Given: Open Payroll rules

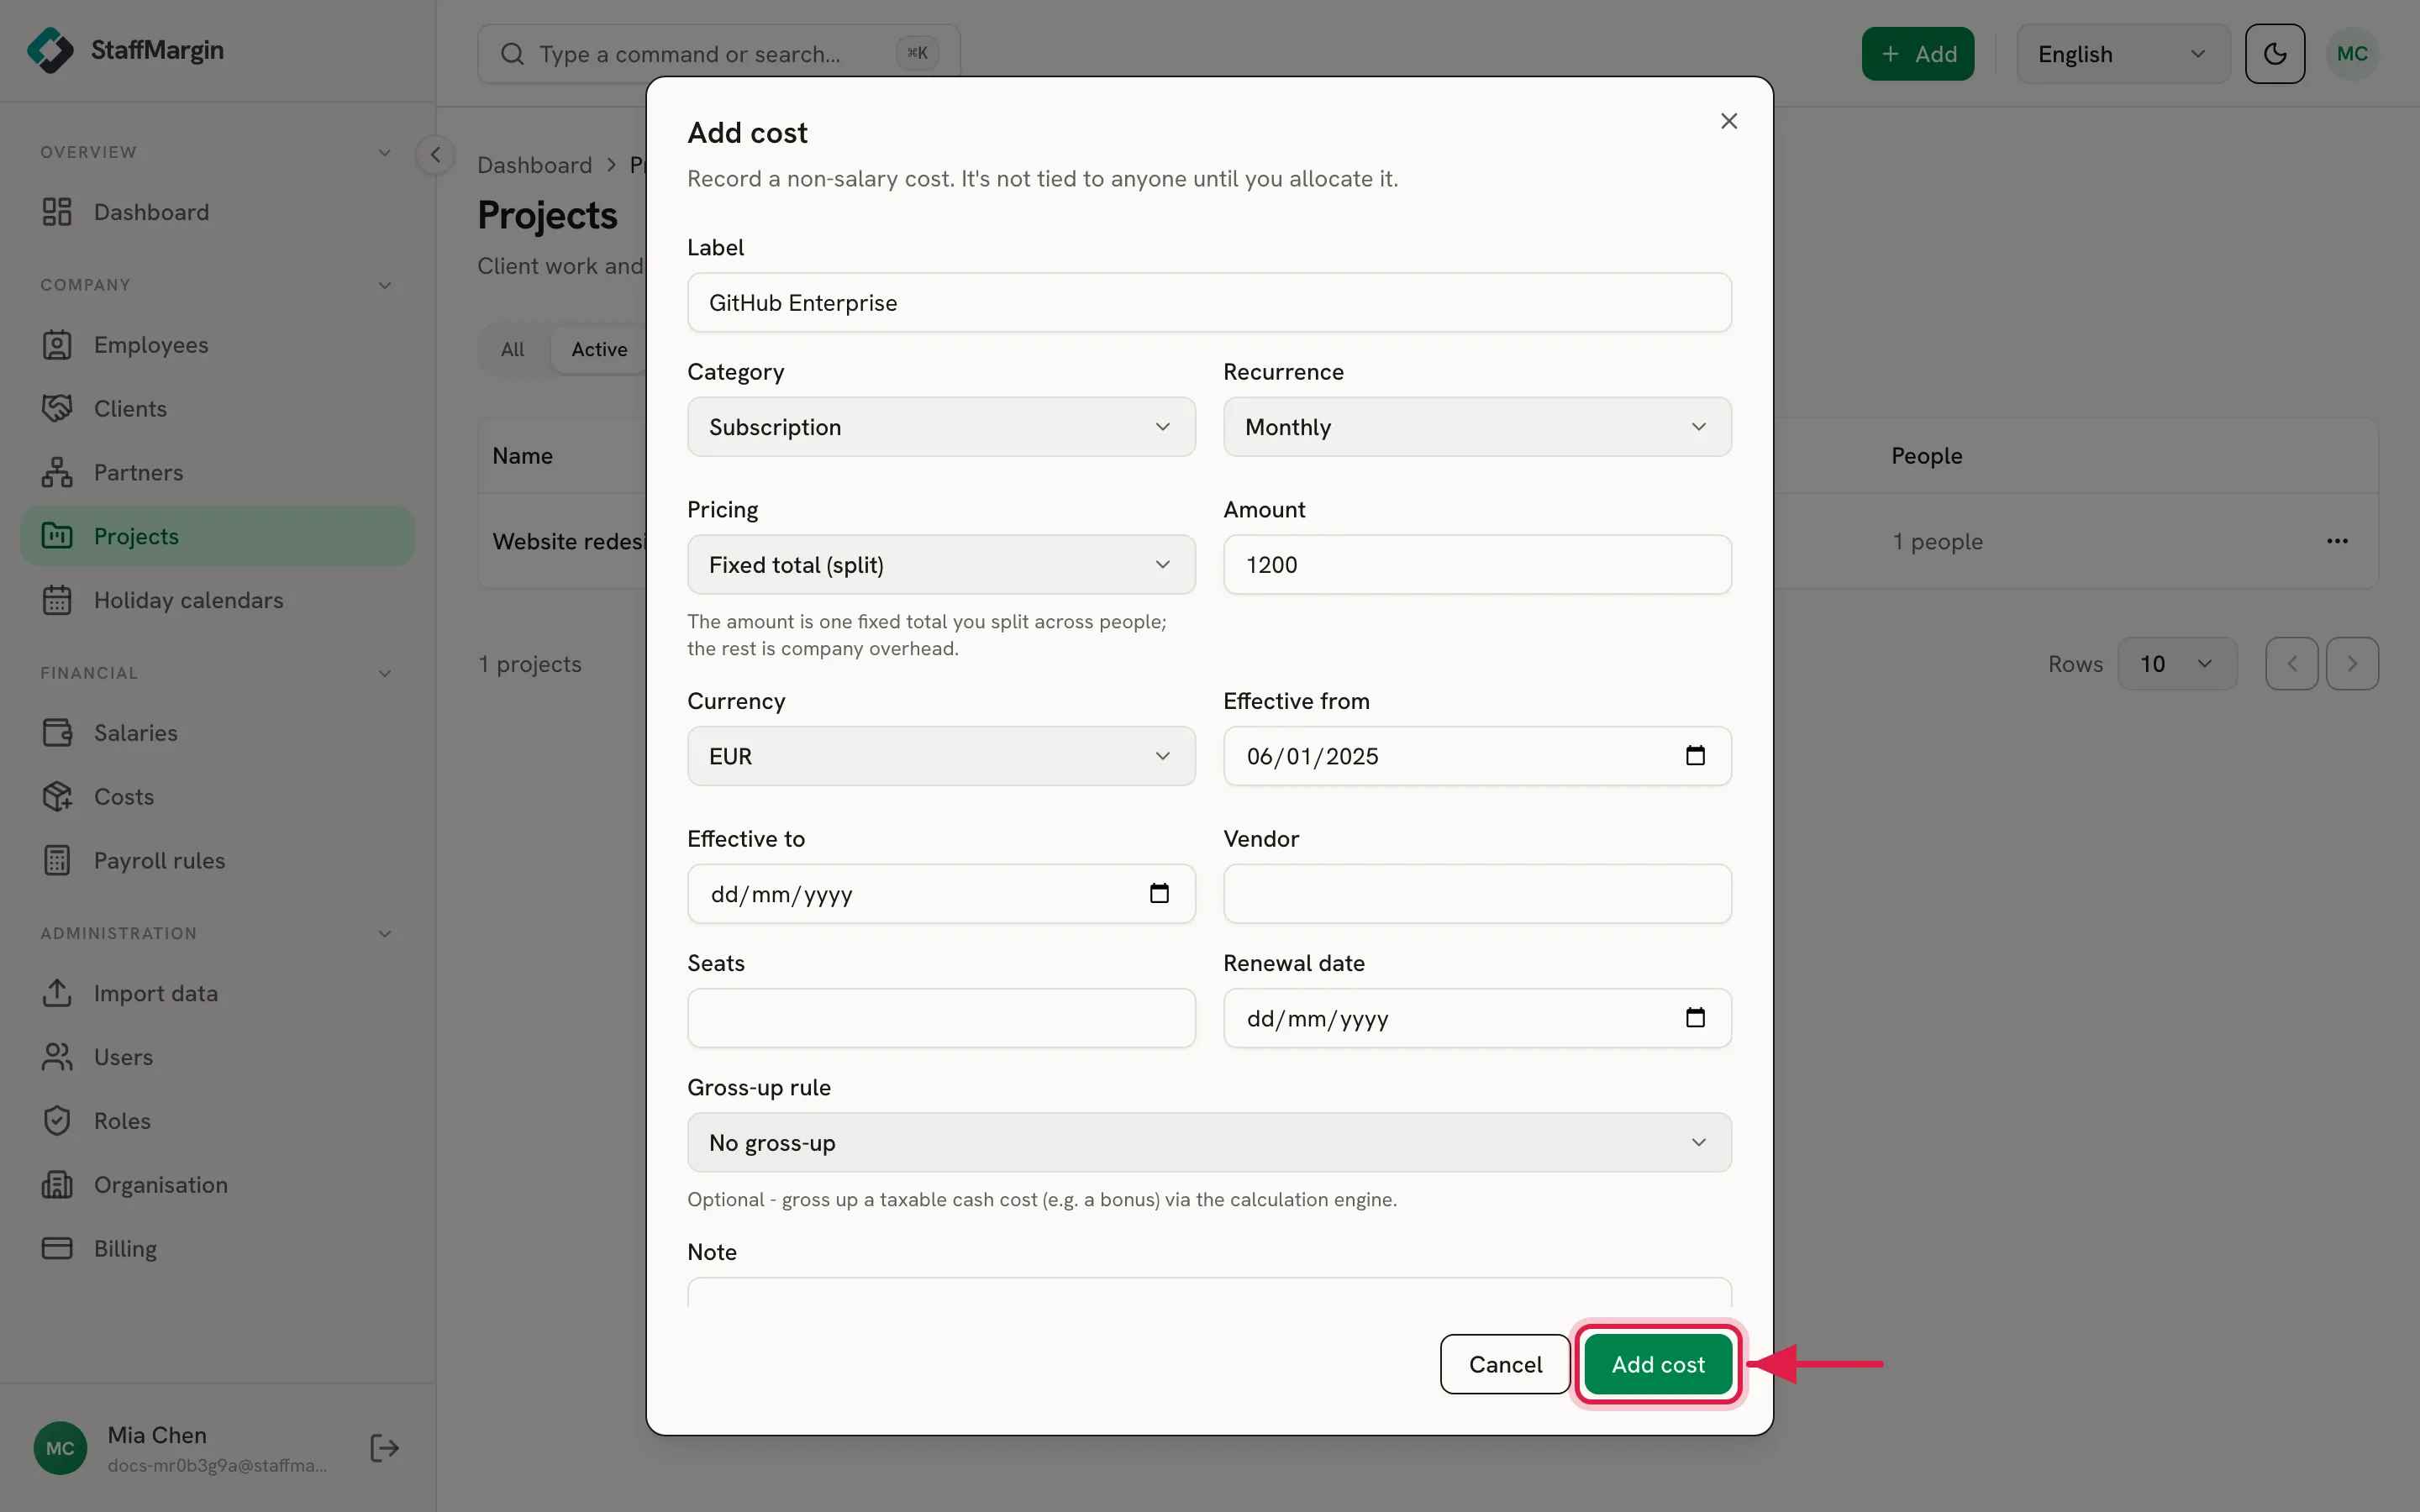Looking at the screenshot, I should tap(217, 860).
